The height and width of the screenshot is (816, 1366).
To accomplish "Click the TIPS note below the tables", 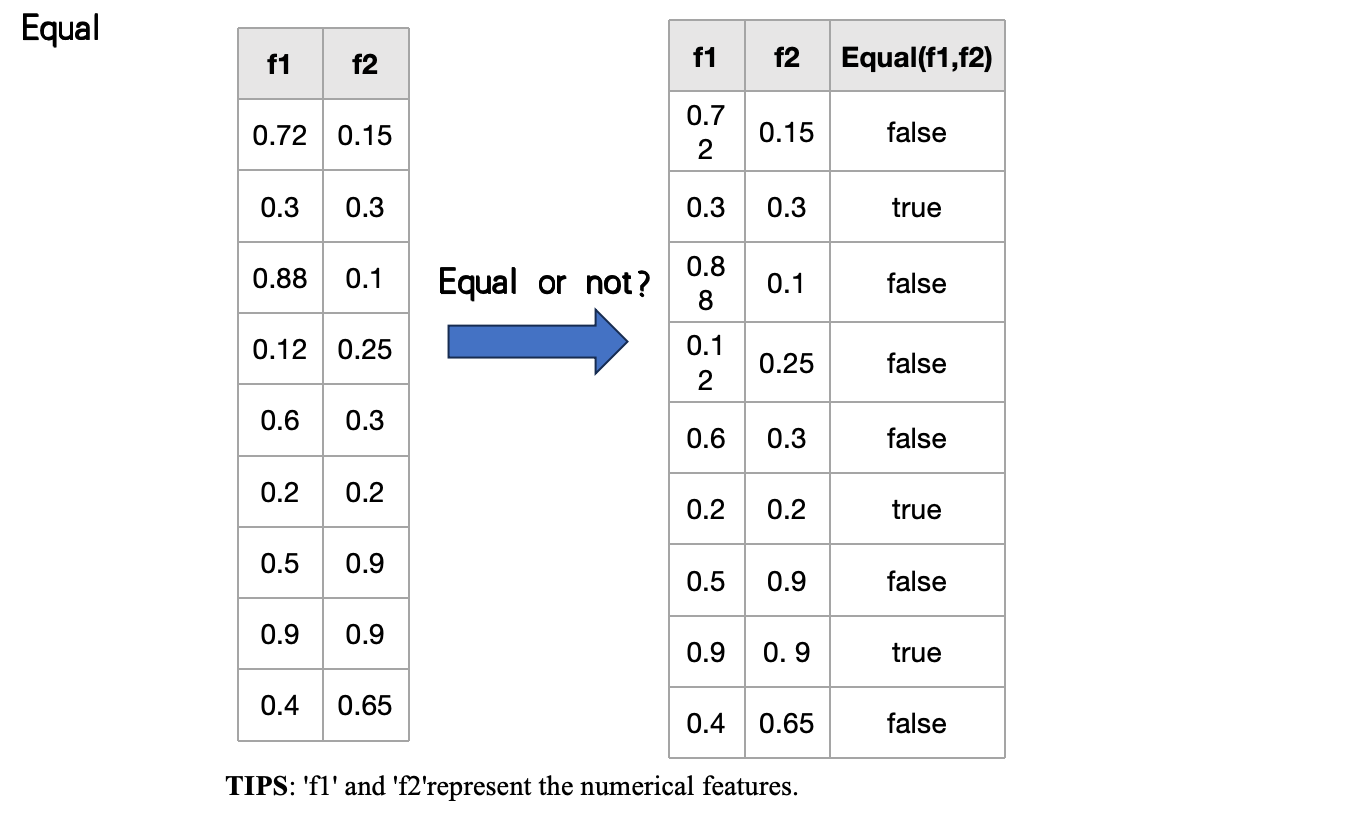I will pyautogui.click(x=512, y=786).
